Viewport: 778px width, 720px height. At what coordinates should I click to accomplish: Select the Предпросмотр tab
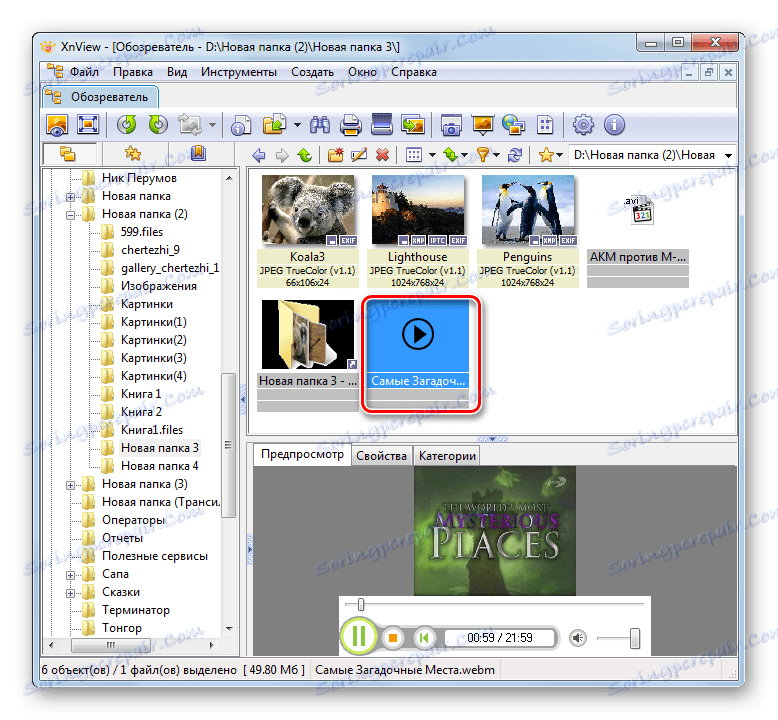302,455
